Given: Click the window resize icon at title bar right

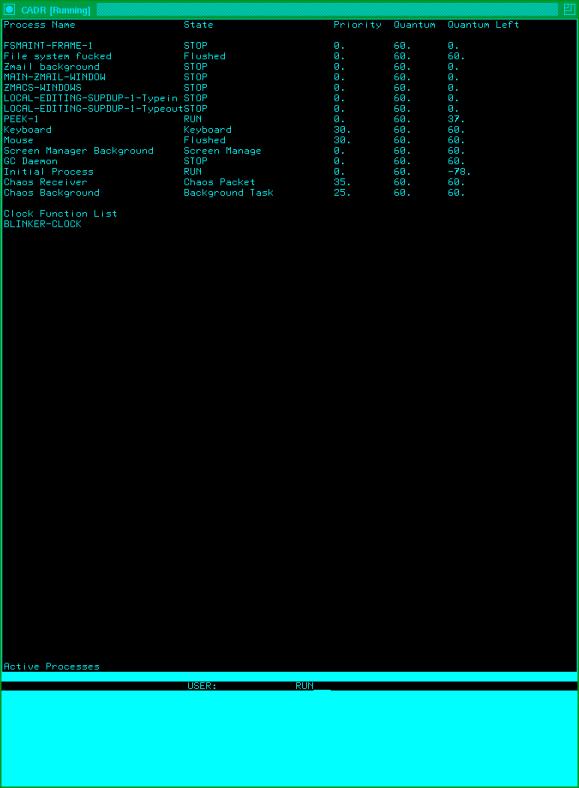Looking at the screenshot, I should (568, 9).
